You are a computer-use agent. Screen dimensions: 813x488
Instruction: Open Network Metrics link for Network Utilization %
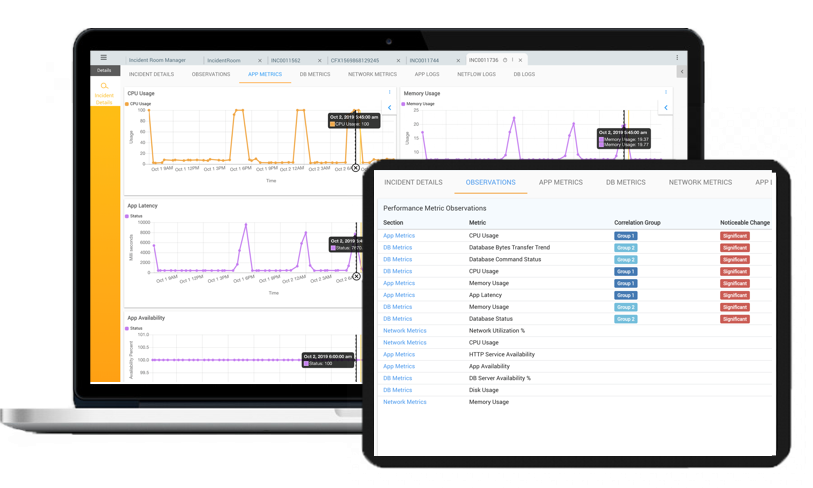pyautogui.click(x=404, y=330)
